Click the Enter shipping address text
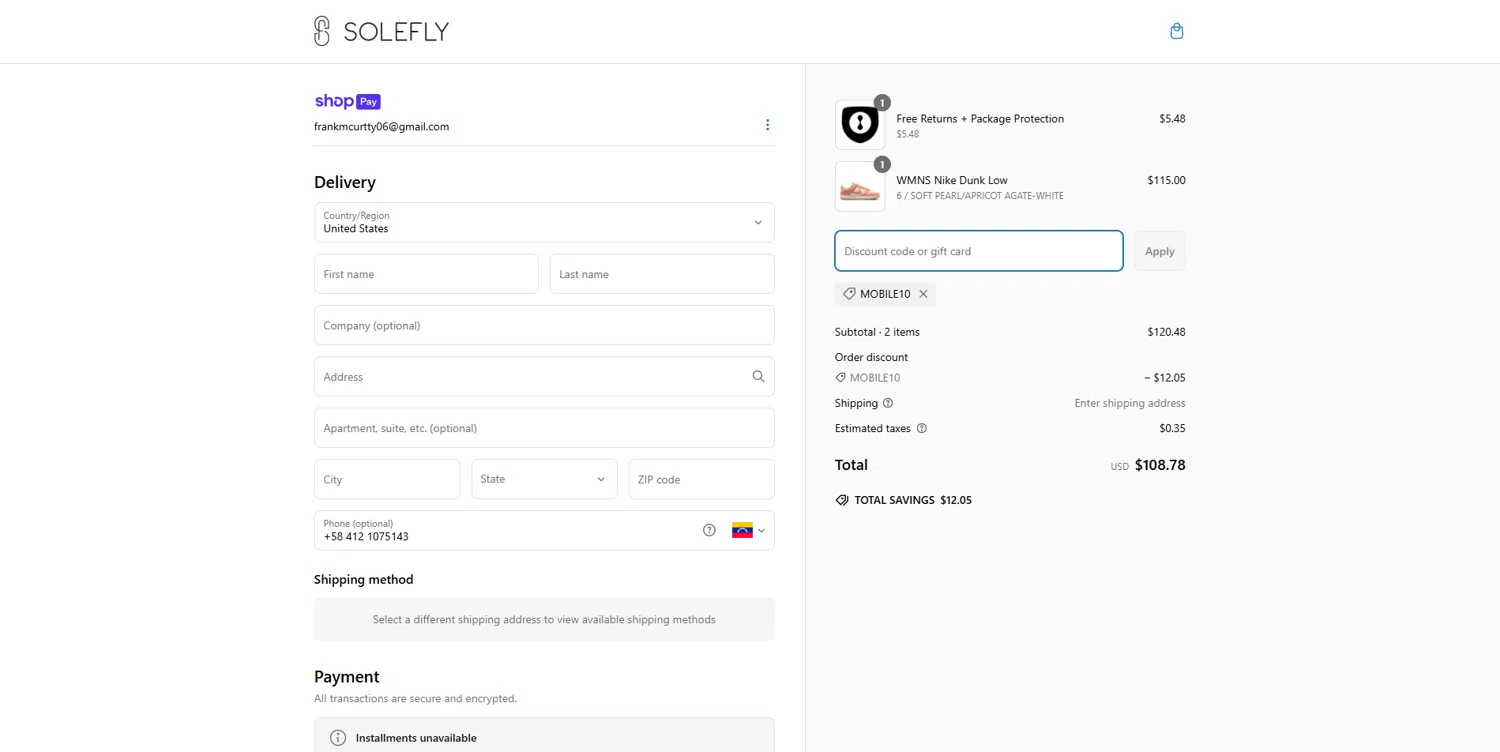The width and height of the screenshot is (1500, 752). click(1130, 403)
